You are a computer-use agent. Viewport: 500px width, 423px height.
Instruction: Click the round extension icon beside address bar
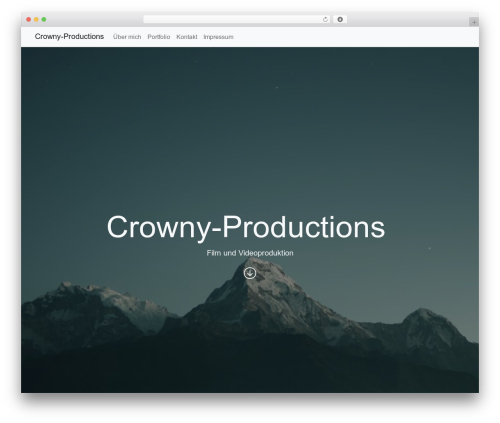(340, 19)
